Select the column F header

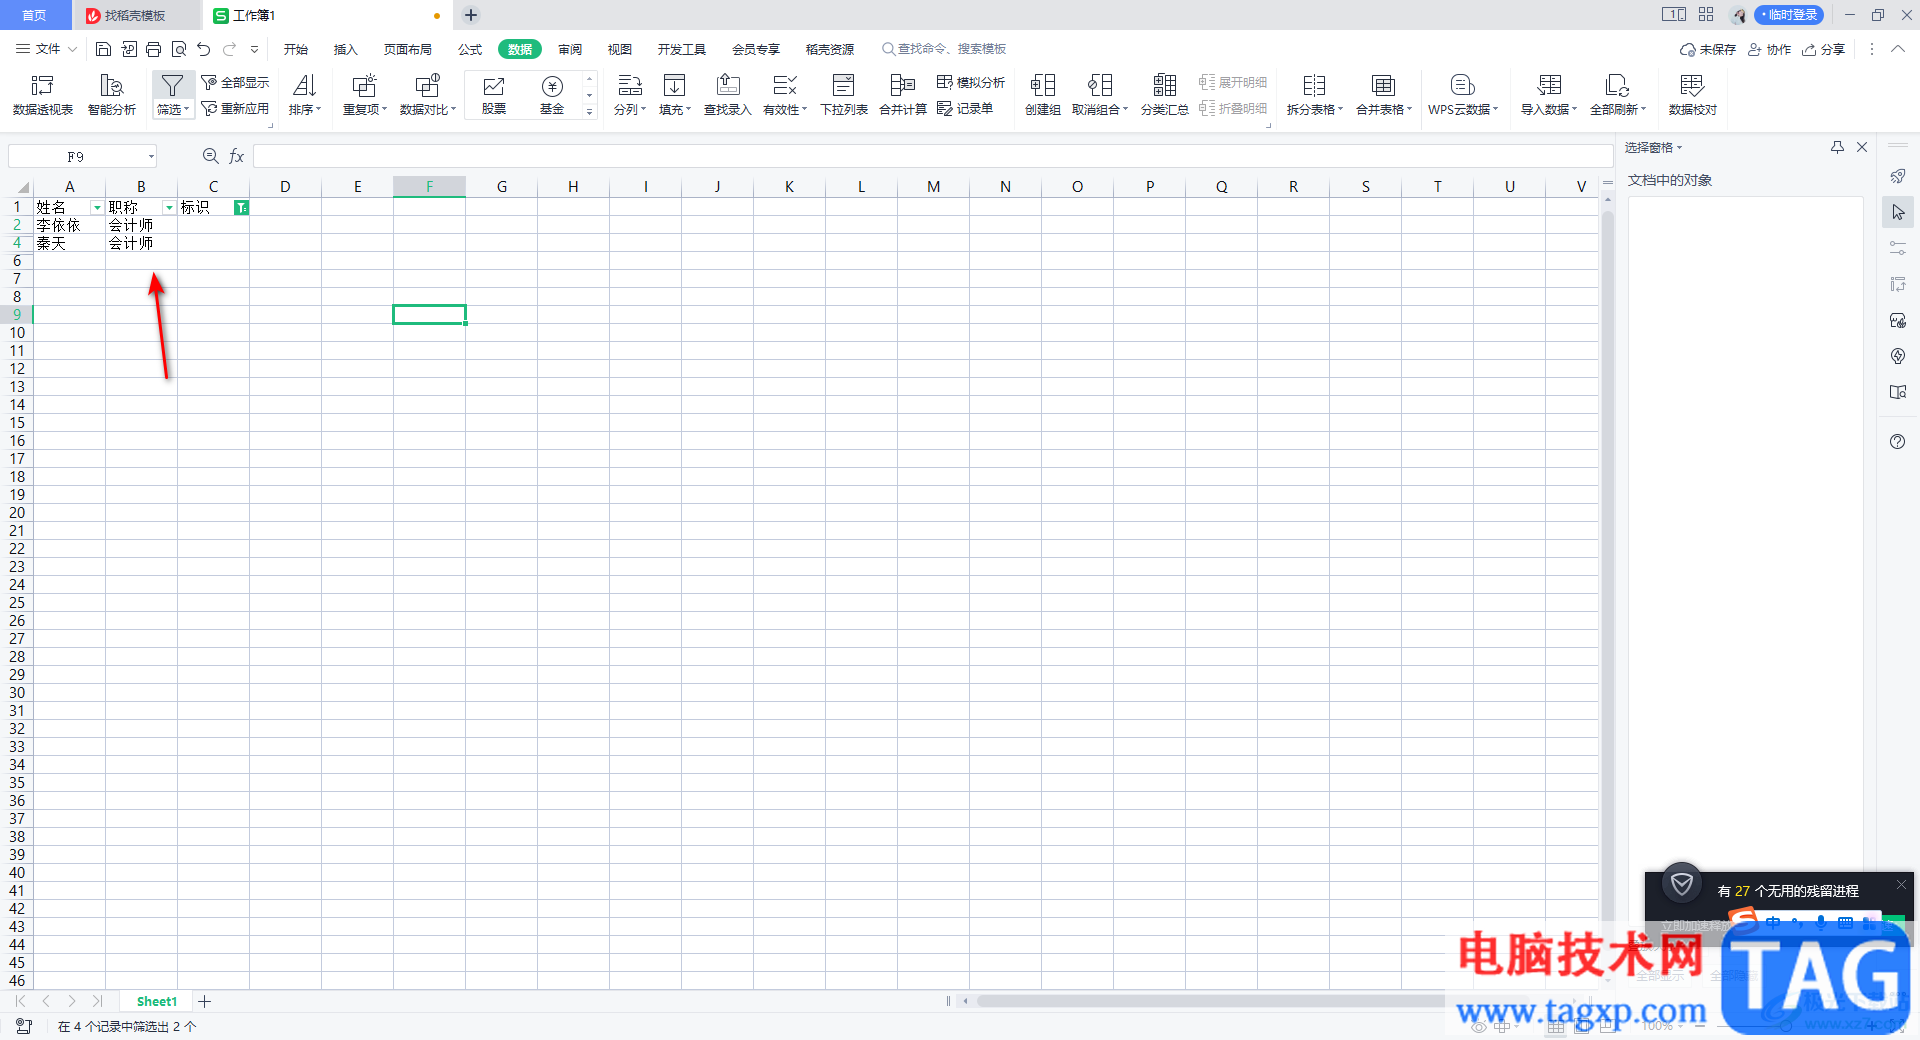(x=429, y=186)
